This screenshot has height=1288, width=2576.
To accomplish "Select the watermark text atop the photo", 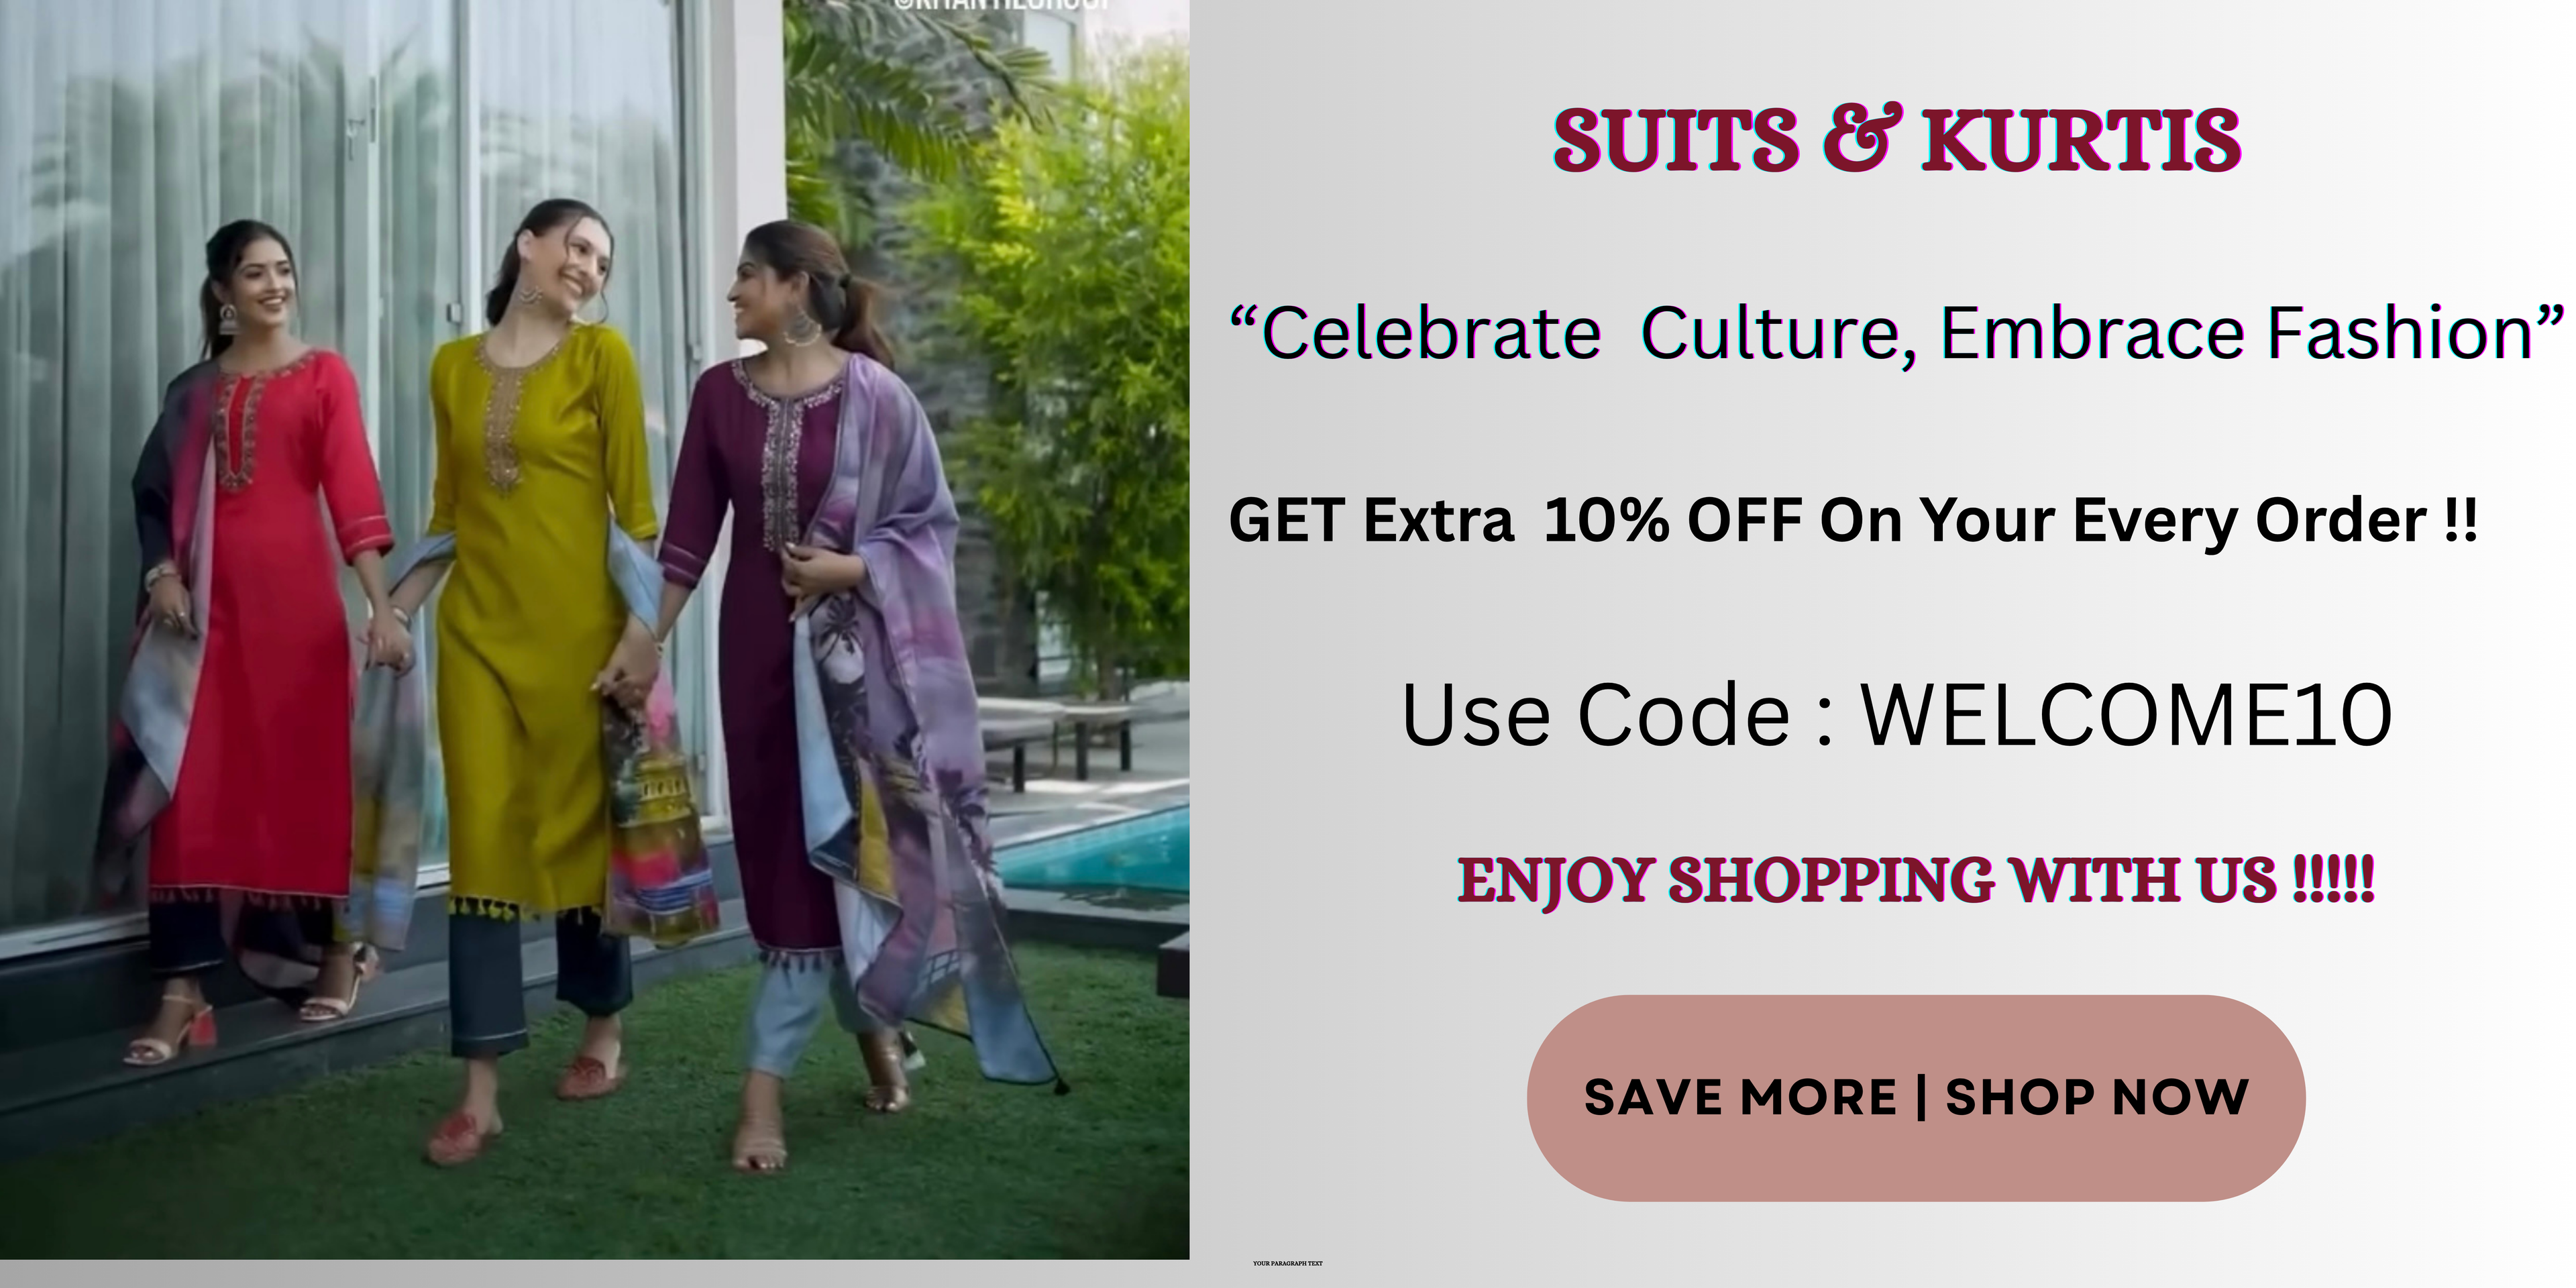I will point(1000,5).
